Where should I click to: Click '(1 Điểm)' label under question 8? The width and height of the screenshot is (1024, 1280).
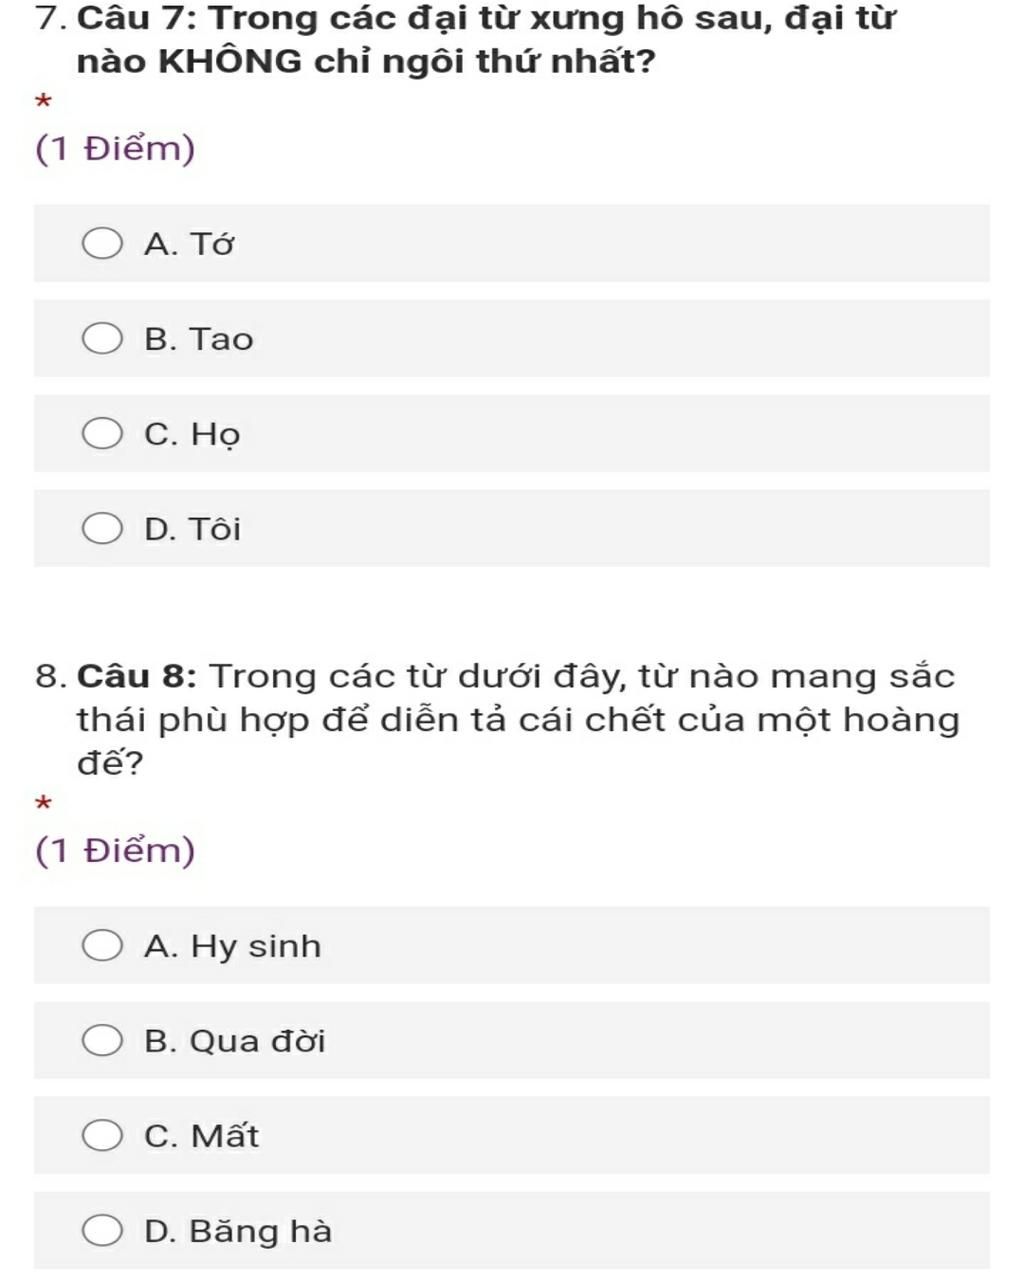(x=115, y=851)
